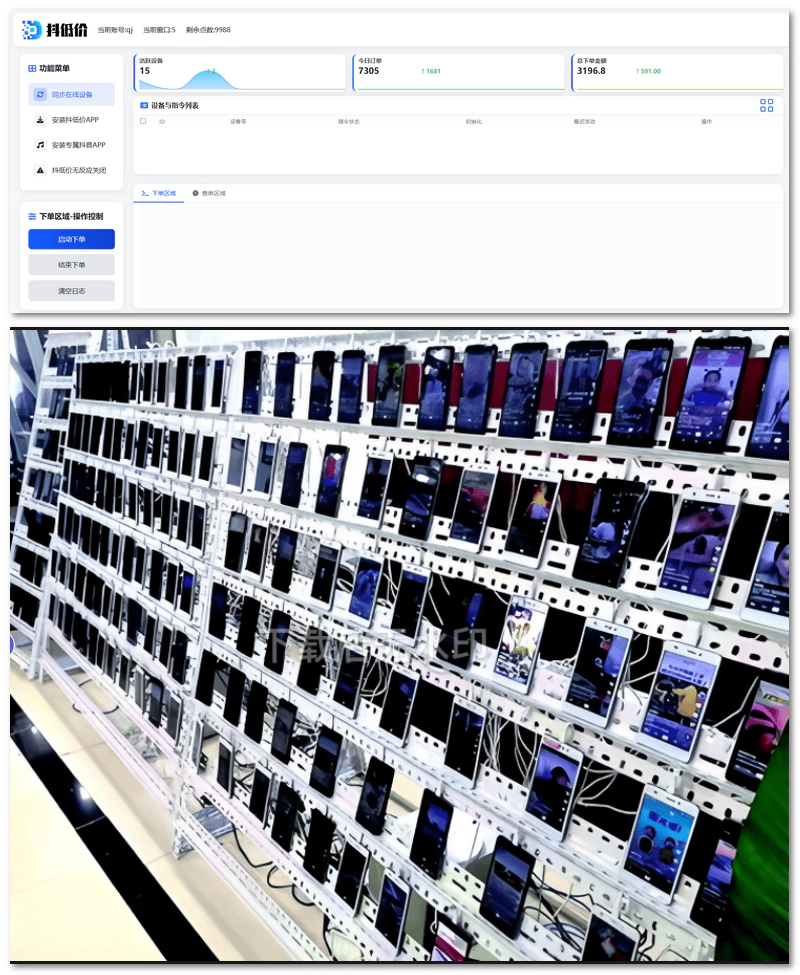
Task: Tick the select-all checkbox in device table
Action: 143,122
